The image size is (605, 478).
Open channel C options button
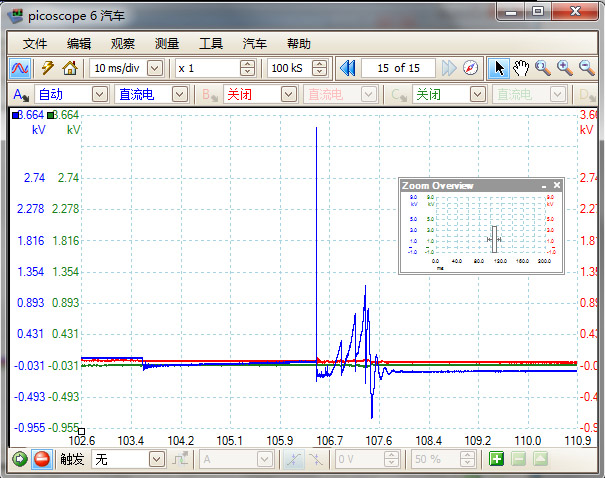click(x=399, y=95)
